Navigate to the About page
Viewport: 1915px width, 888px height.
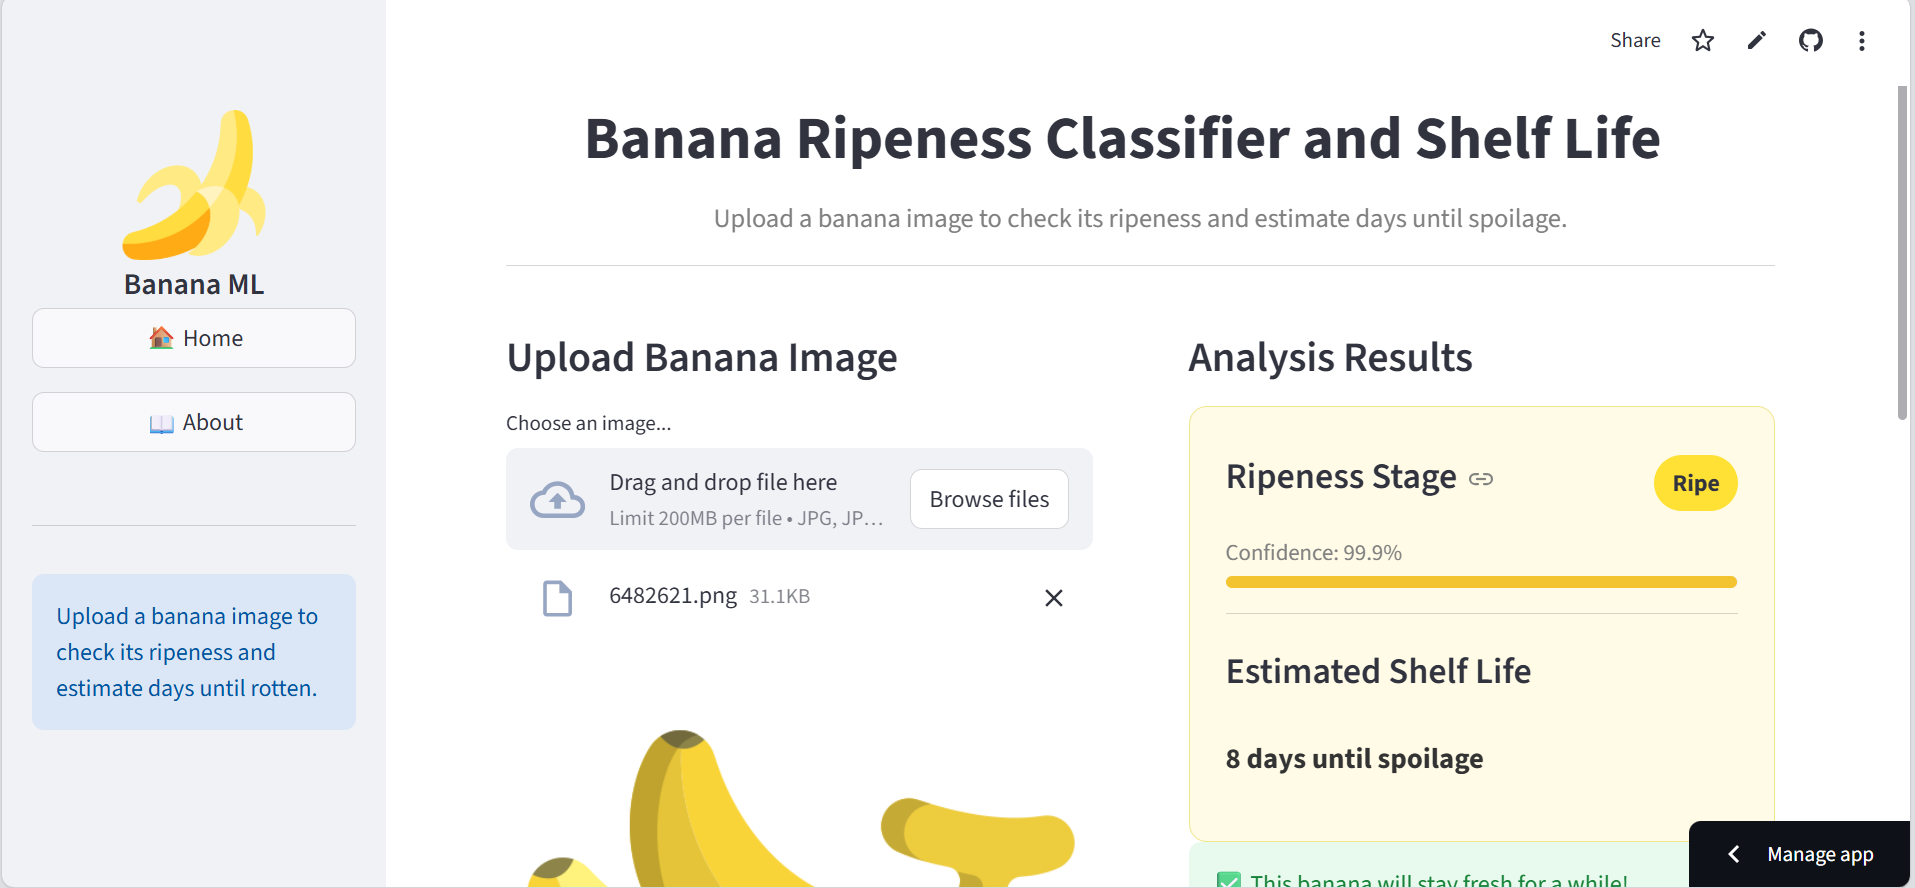193,422
